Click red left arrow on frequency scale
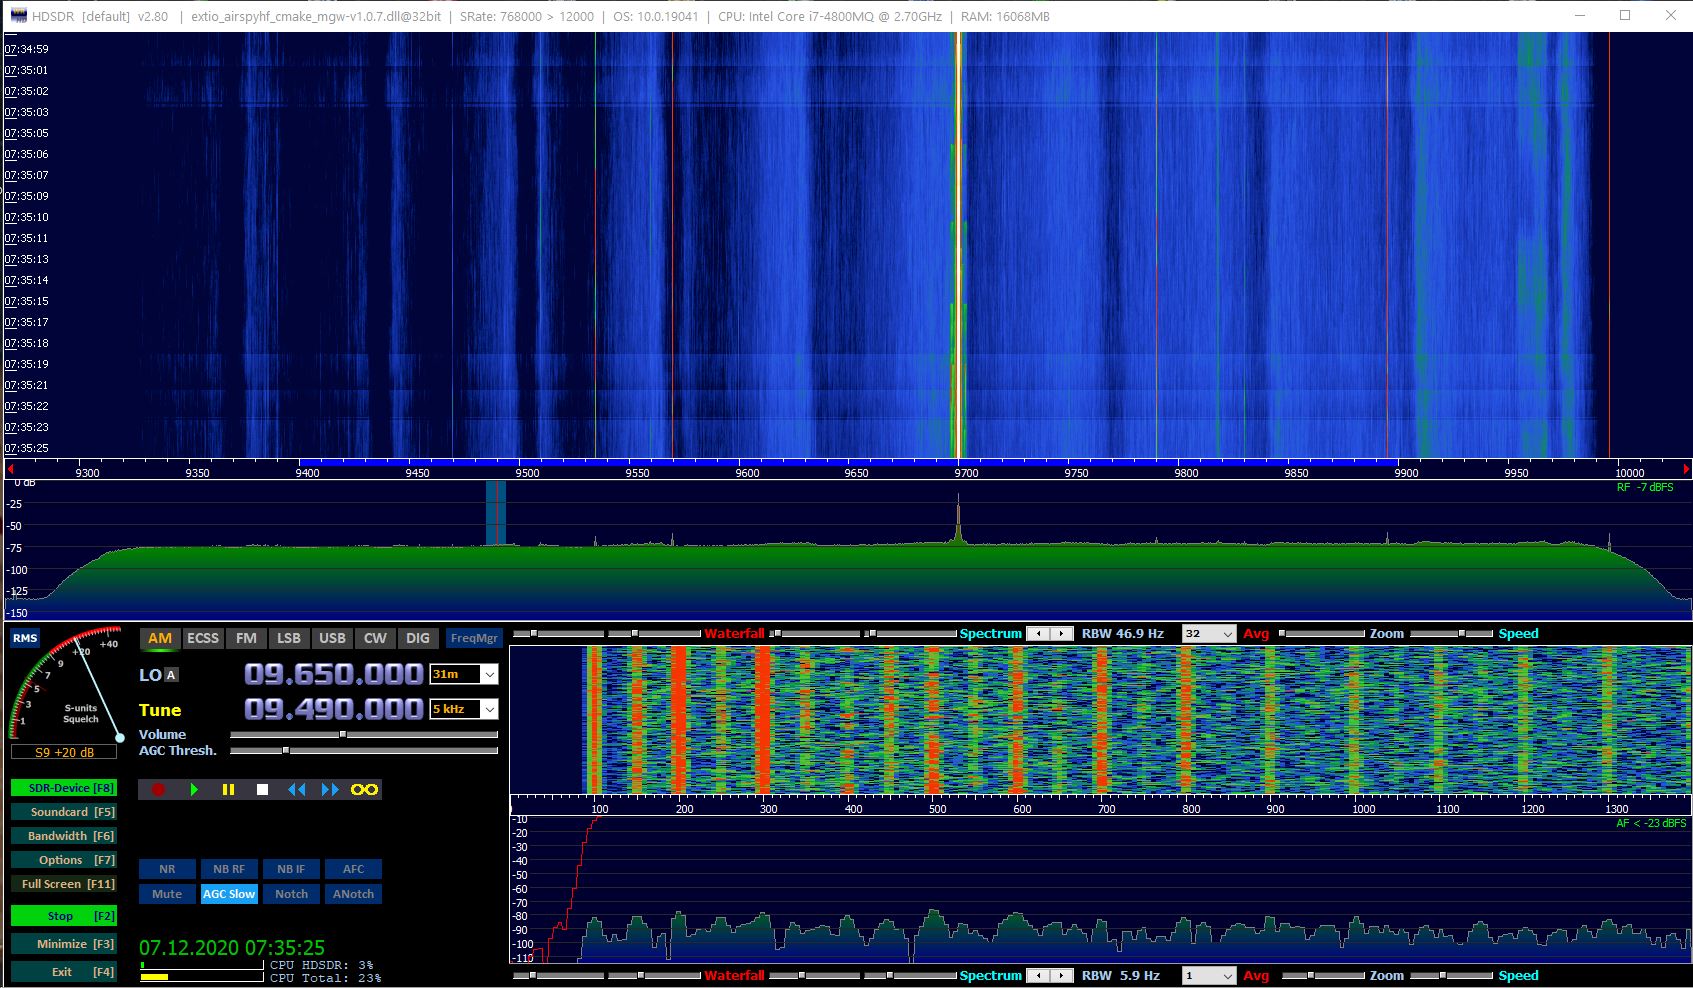This screenshot has height=988, width=1693. [11, 468]
